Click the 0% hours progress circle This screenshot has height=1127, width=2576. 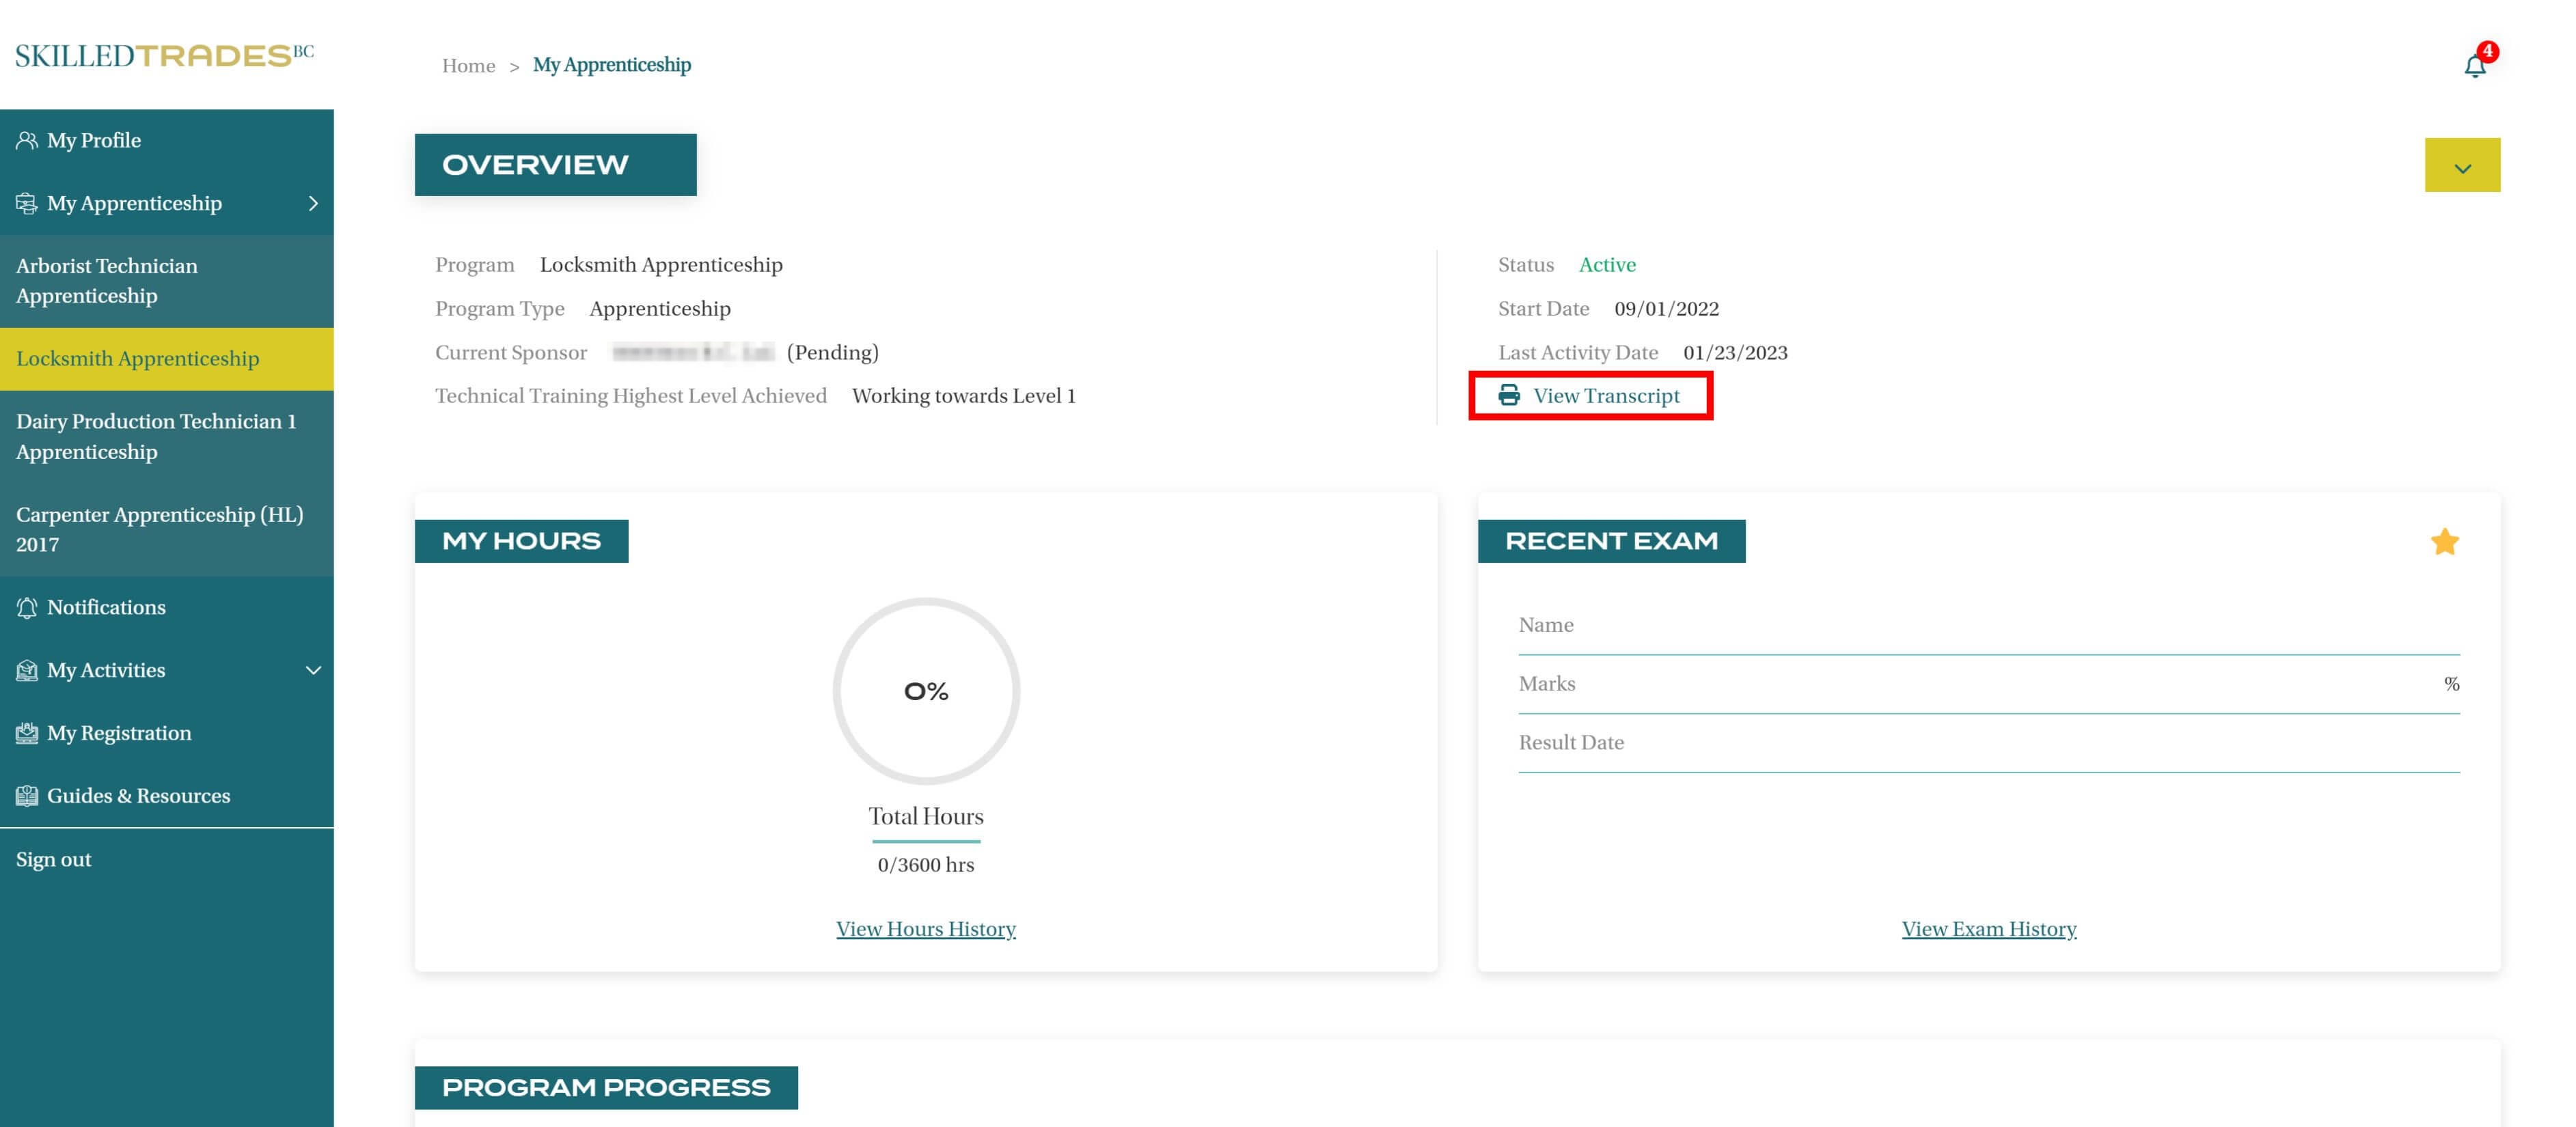tap(925, 691)
